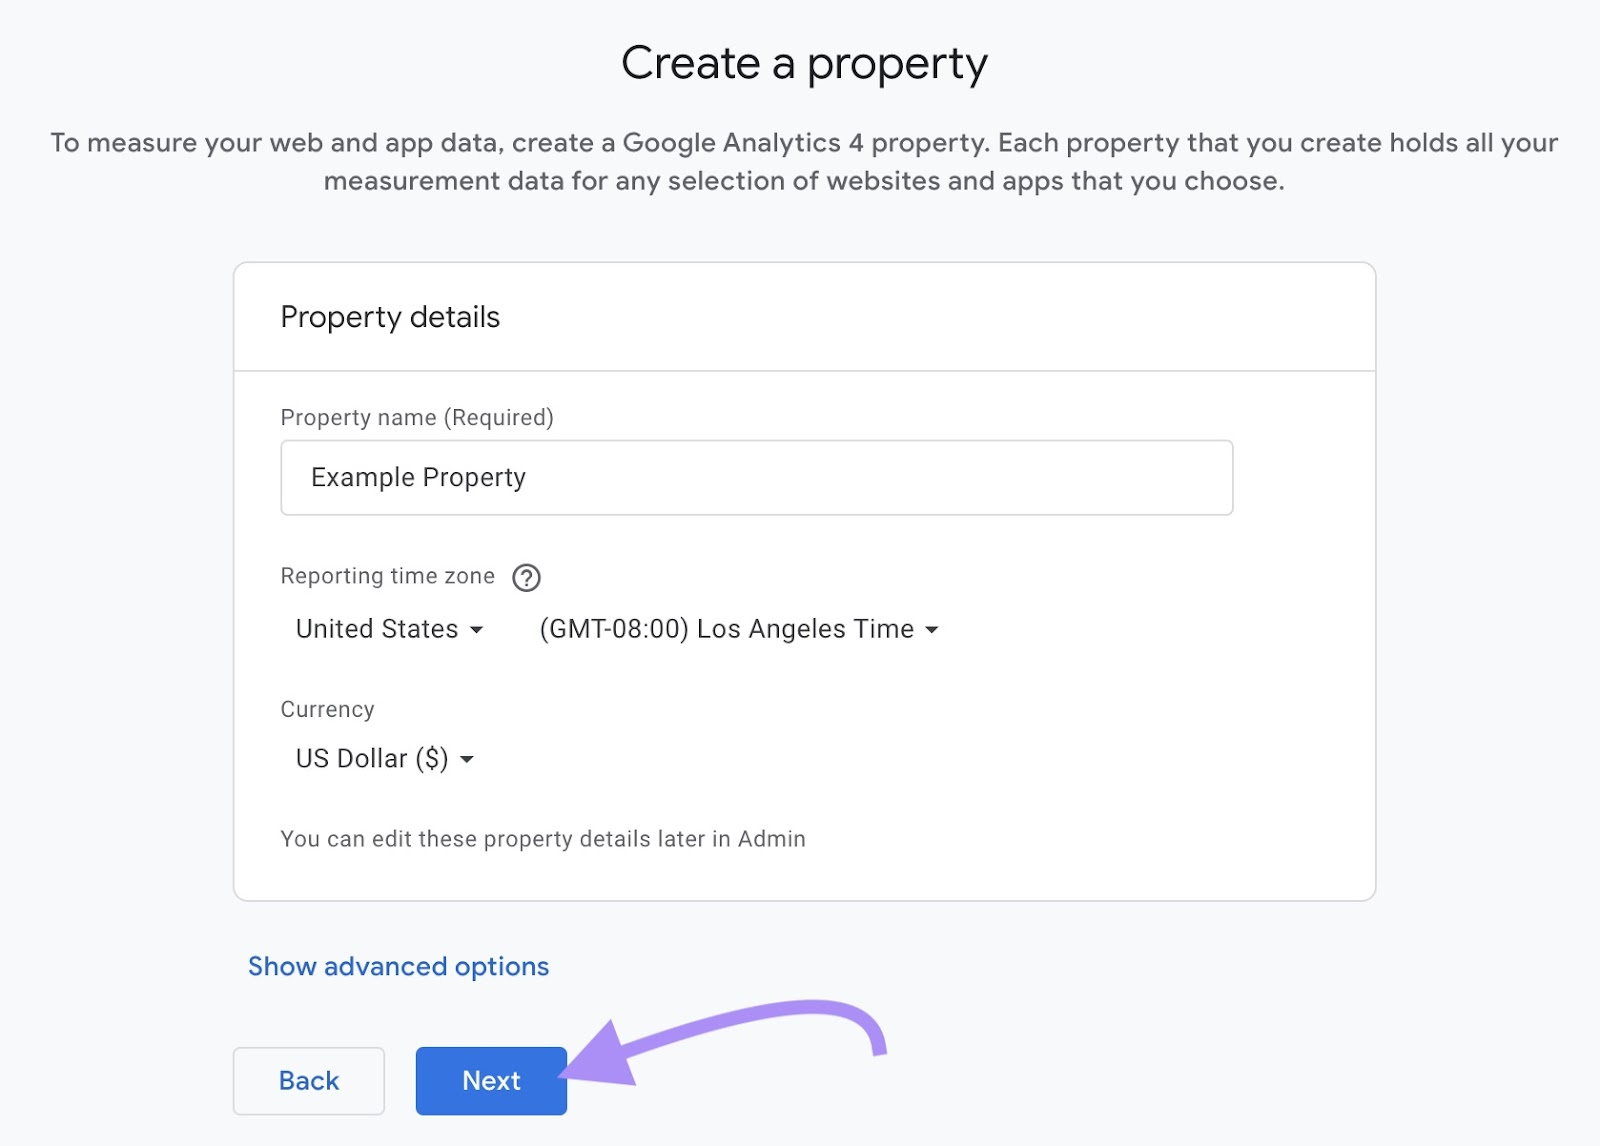Change the reporting country from United States
Screen dimensions: 1600x1146
pos(388,630)
